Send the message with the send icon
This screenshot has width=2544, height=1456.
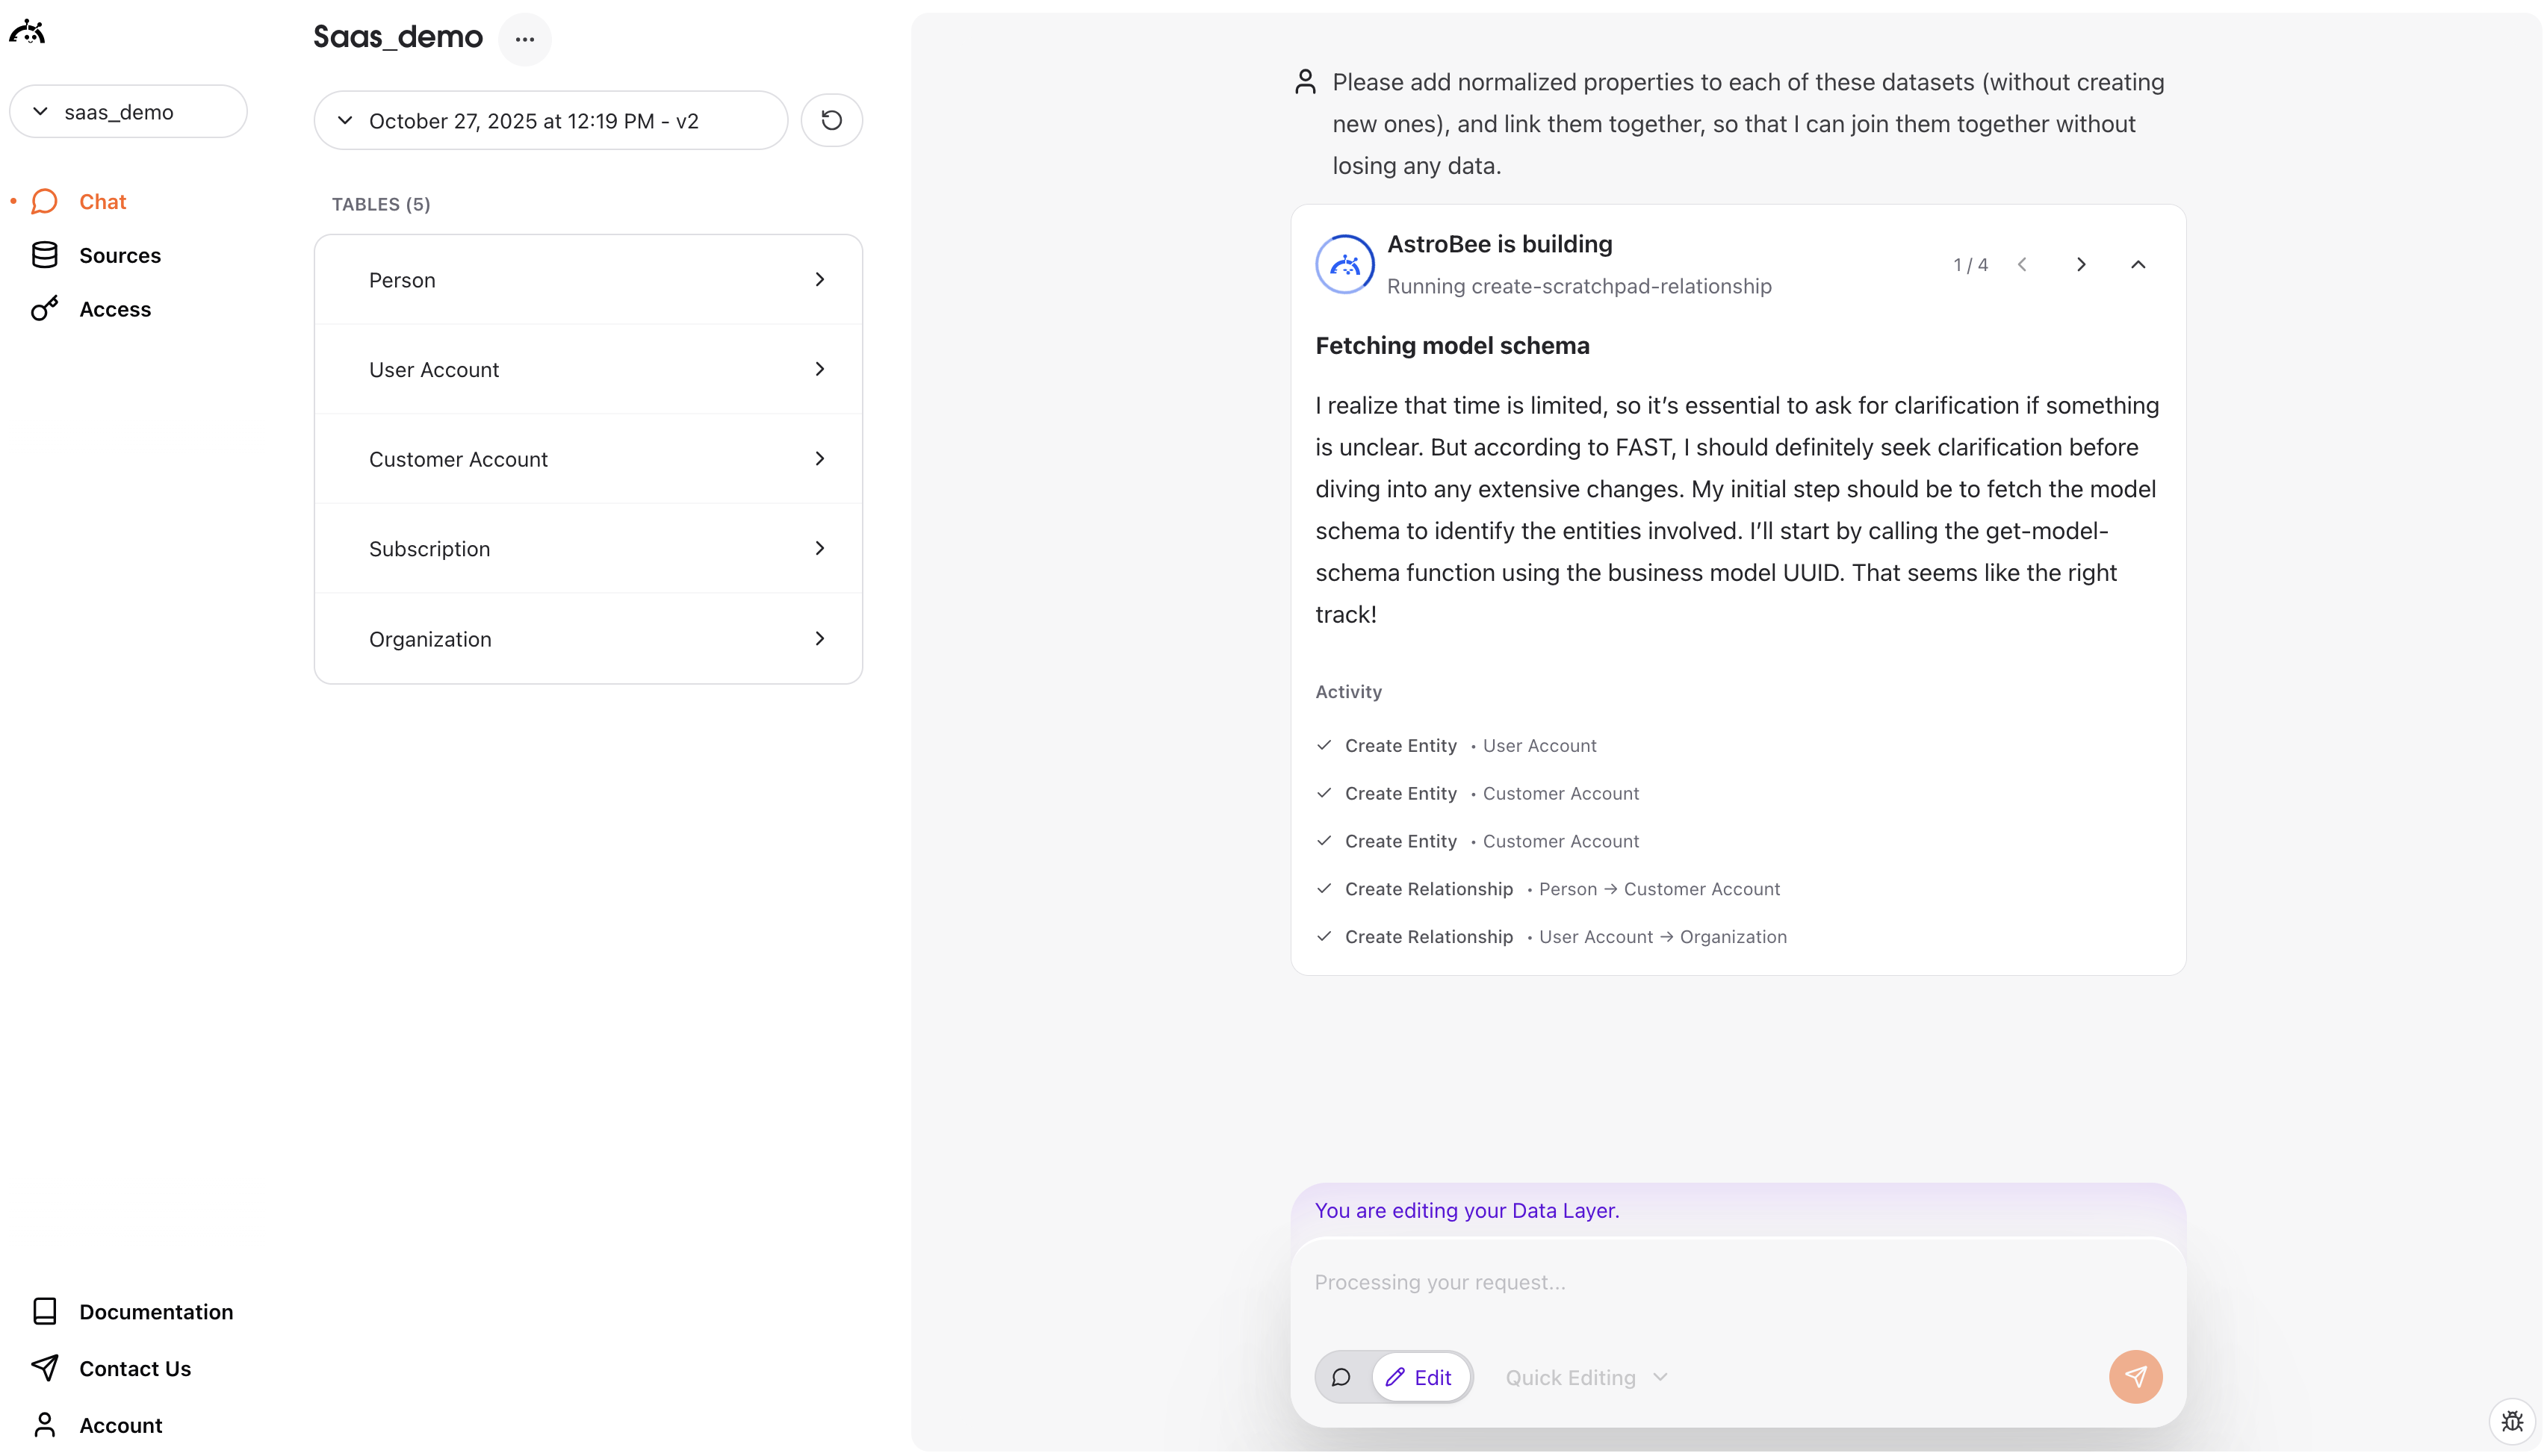coord(2135,1376)
